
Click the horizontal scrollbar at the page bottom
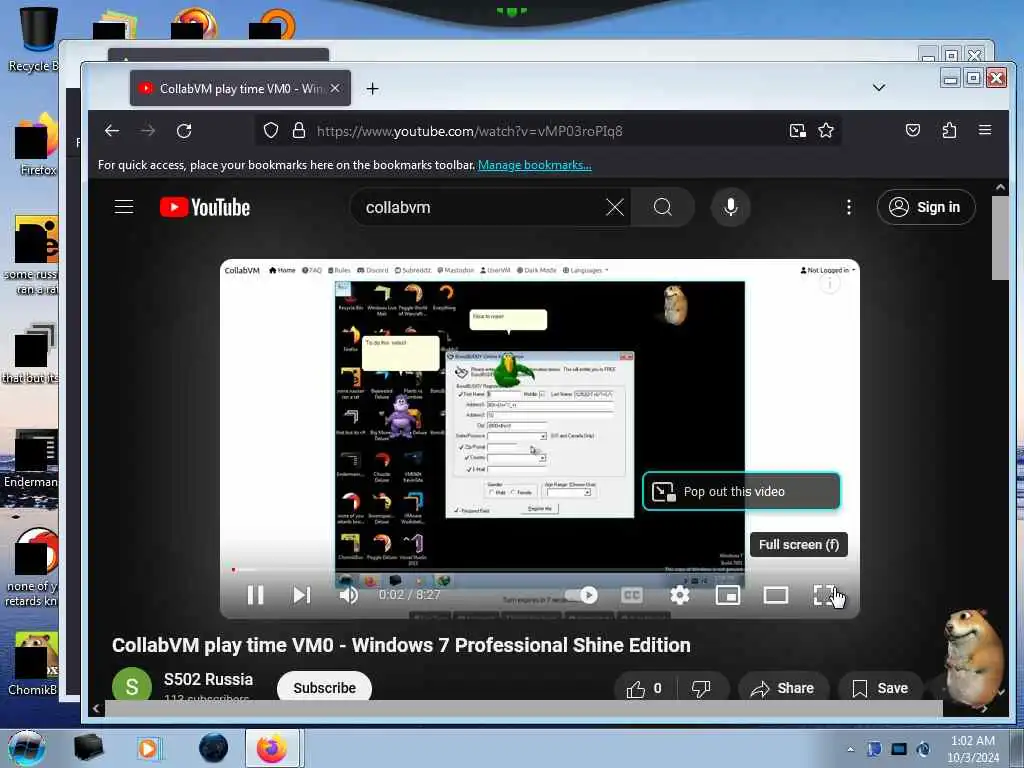click(x=524, y=708)
